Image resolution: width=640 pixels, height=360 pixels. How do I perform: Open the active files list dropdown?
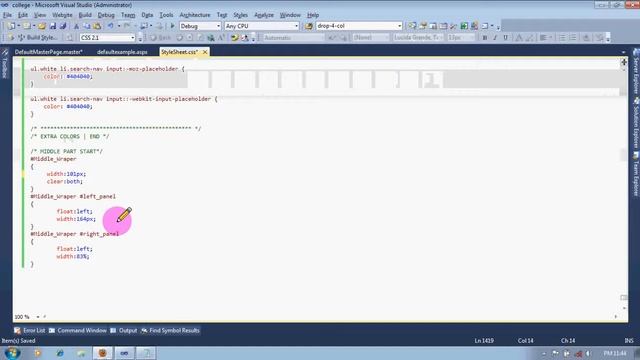click(x=623, y=52)
